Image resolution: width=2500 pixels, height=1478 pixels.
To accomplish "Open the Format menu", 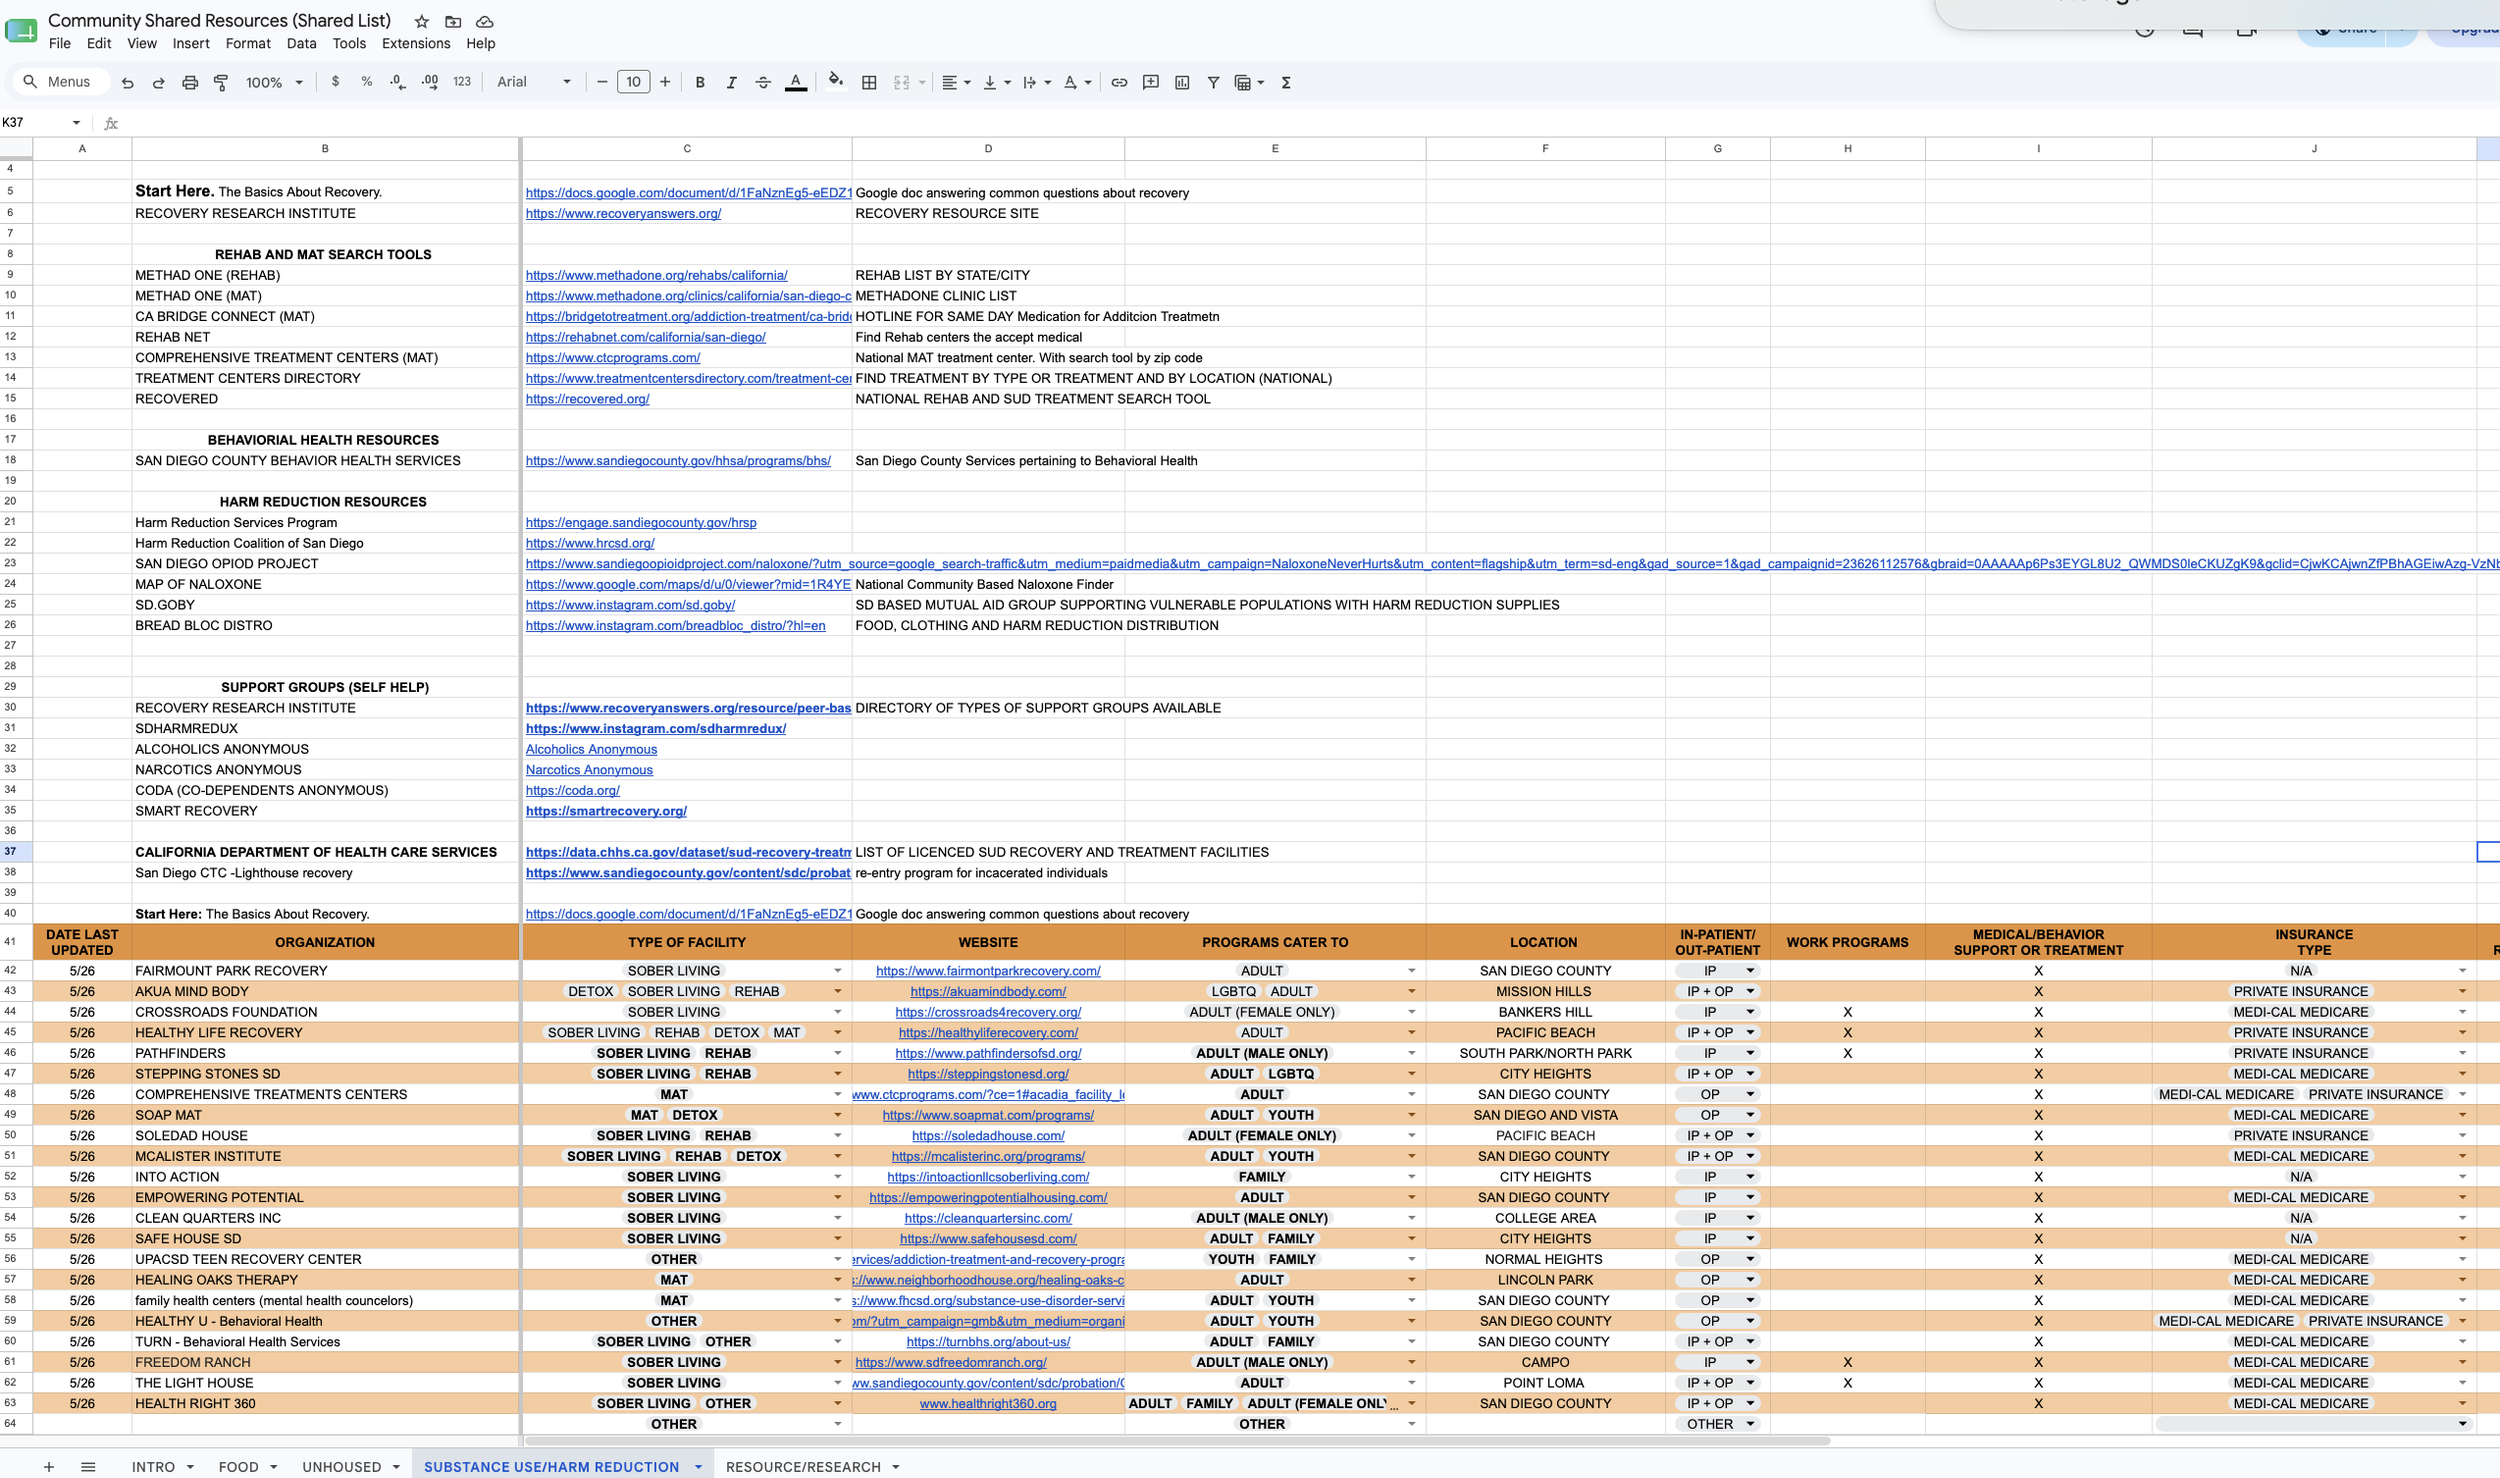I will pos(248,43).
